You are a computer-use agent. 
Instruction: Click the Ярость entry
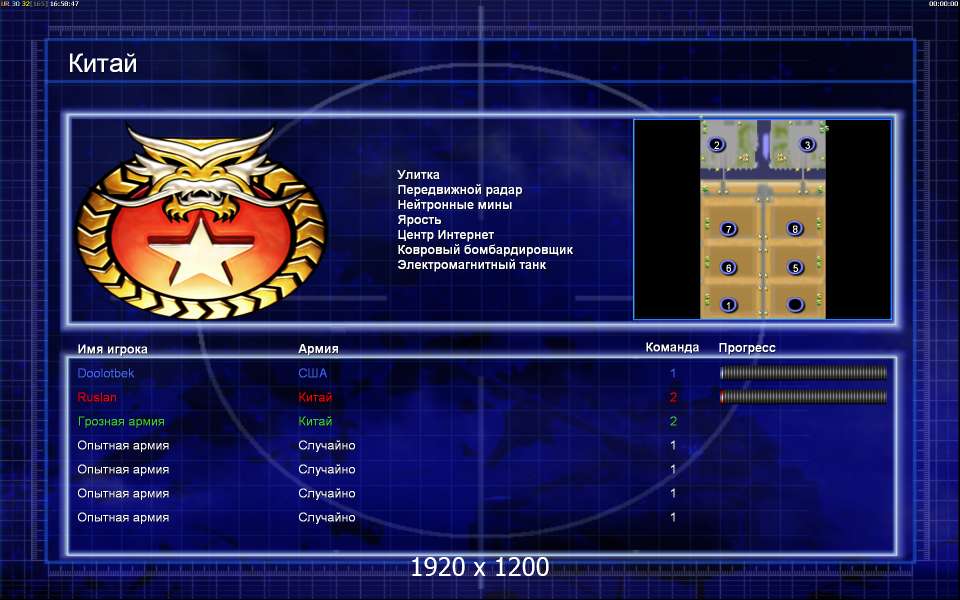tap(419, 220)
